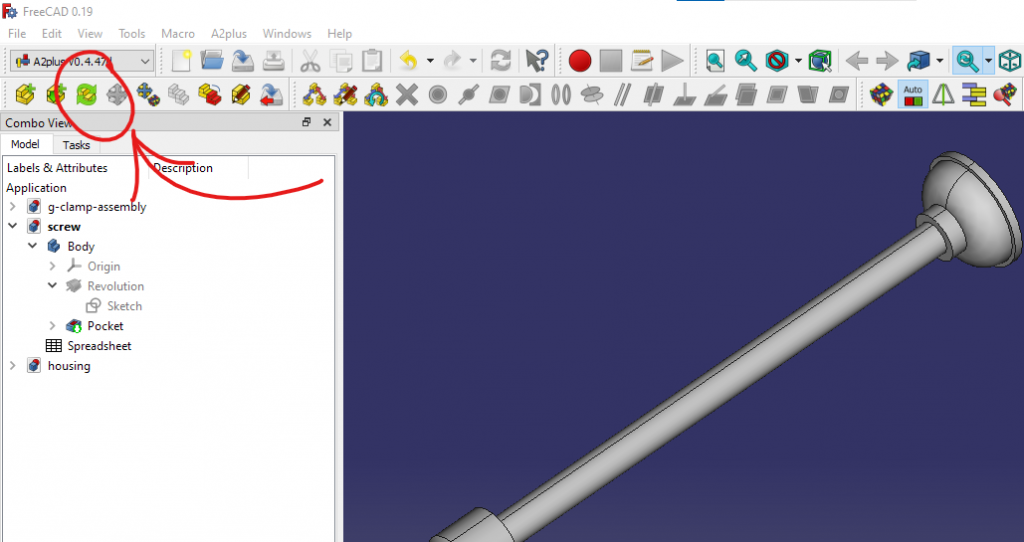
Task: Open the Edit menu
Action: [x=52, y=33]
